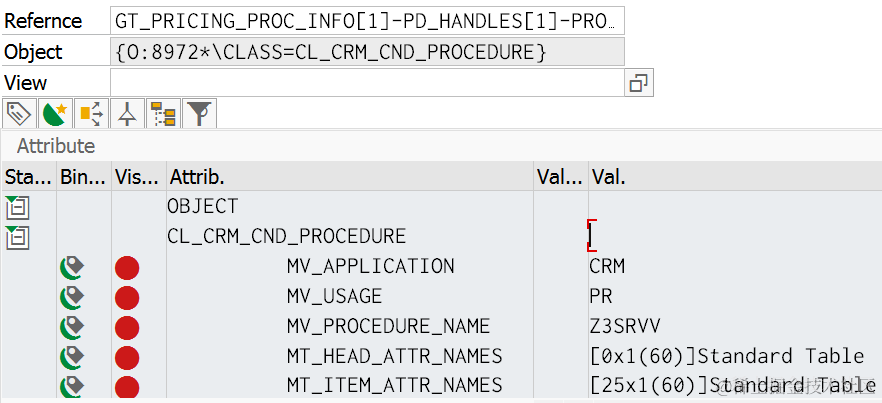
Task: Select the CL_CRM_CND_PROCEDURE attribute name cell
Action: 286,236
